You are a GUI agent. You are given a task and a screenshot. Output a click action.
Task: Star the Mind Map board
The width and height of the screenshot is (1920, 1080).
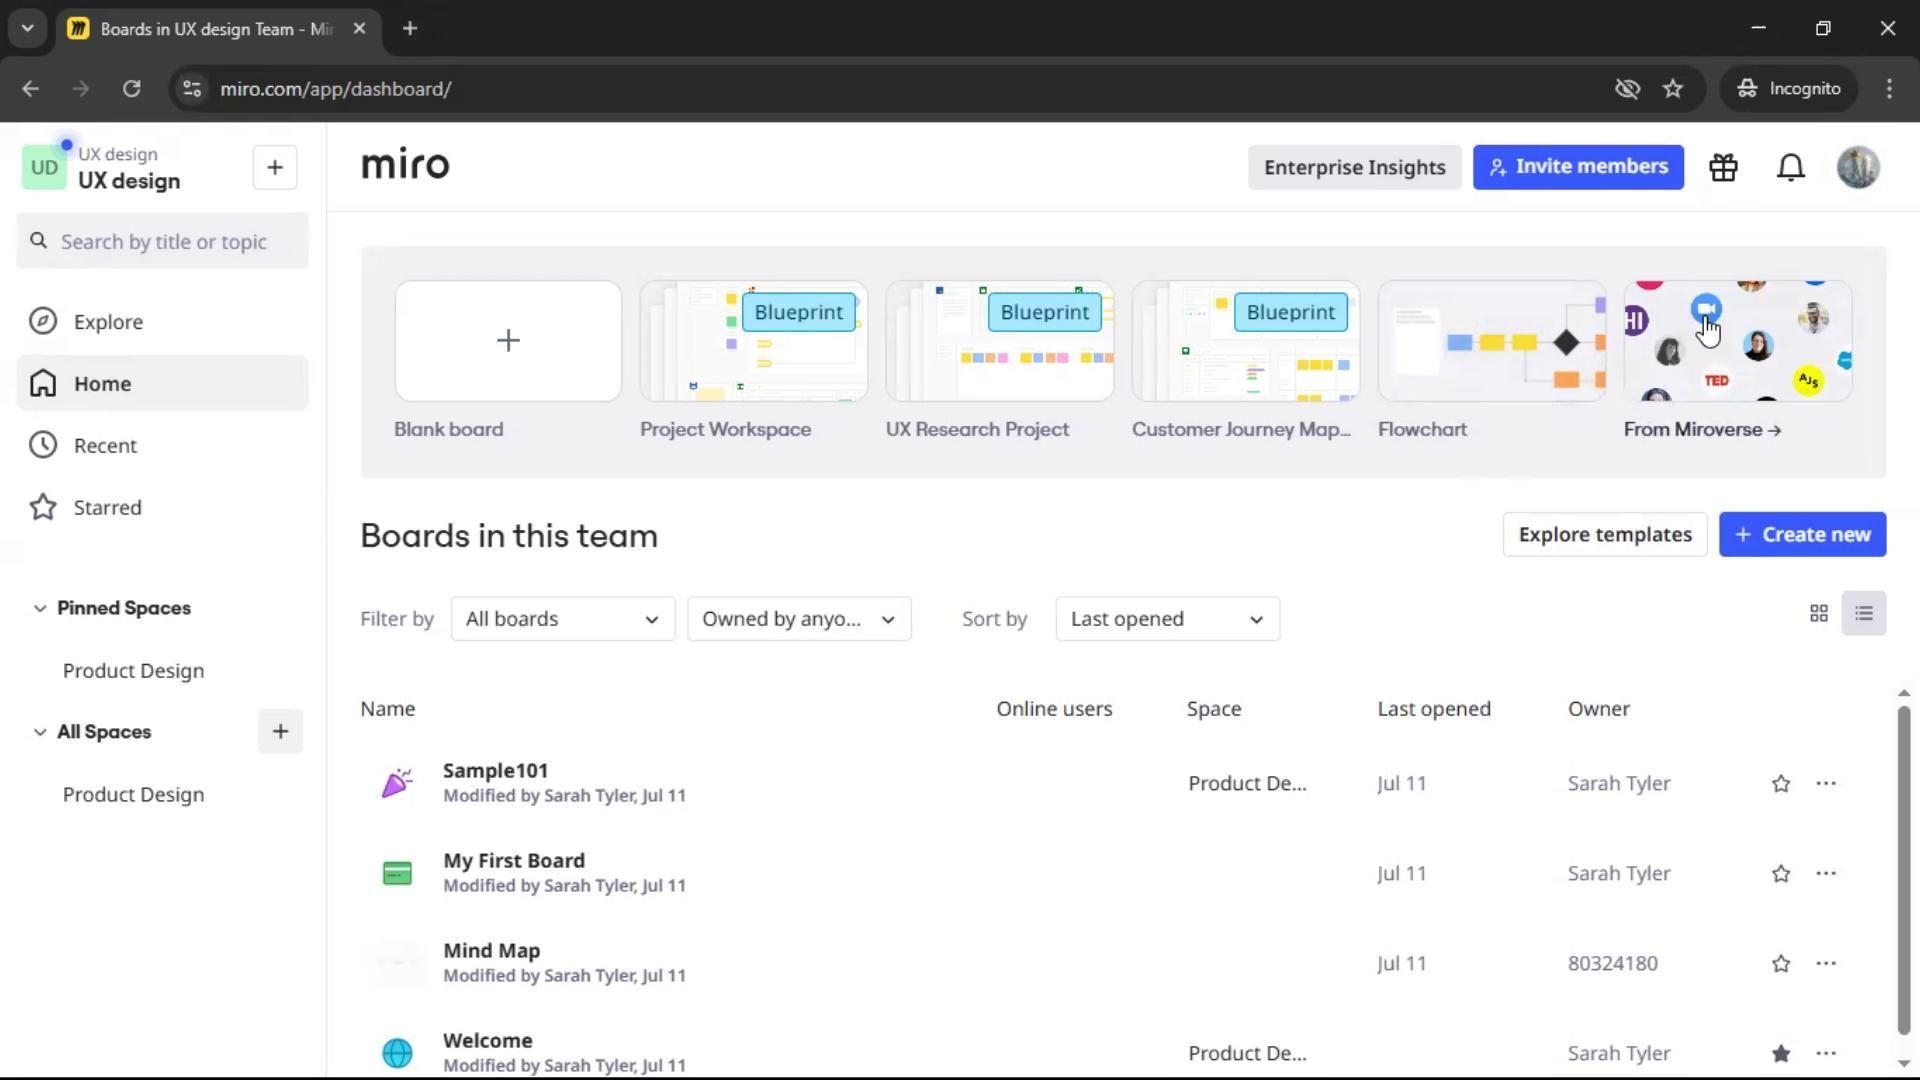click(1780, 964)
